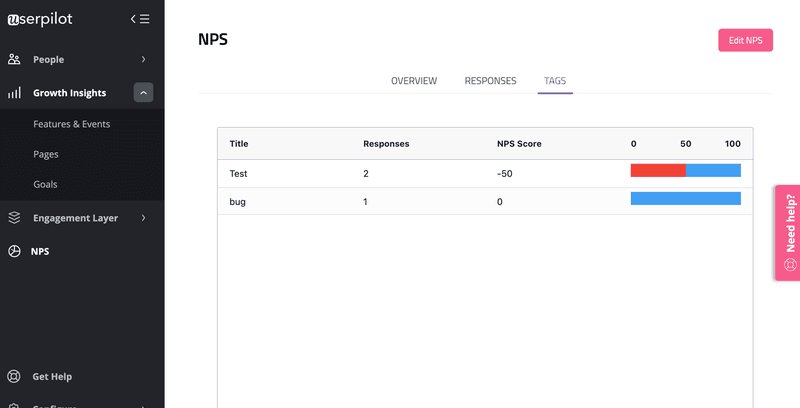Image resolution: width=800 pixels, height=408 pixels.
Task: Click the 50 scale label in header
Action: pyautogui.click(x=686, y=144)
